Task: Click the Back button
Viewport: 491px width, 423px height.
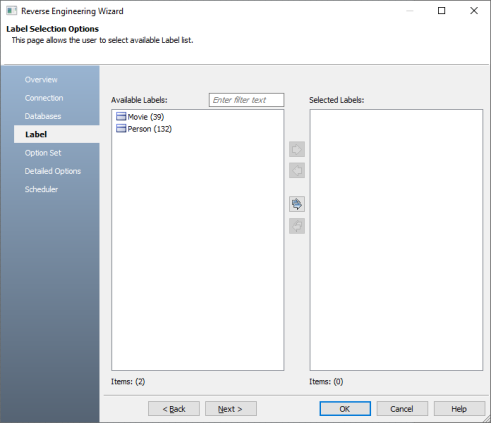Action: pyautogui.click(x=174, y=409)
